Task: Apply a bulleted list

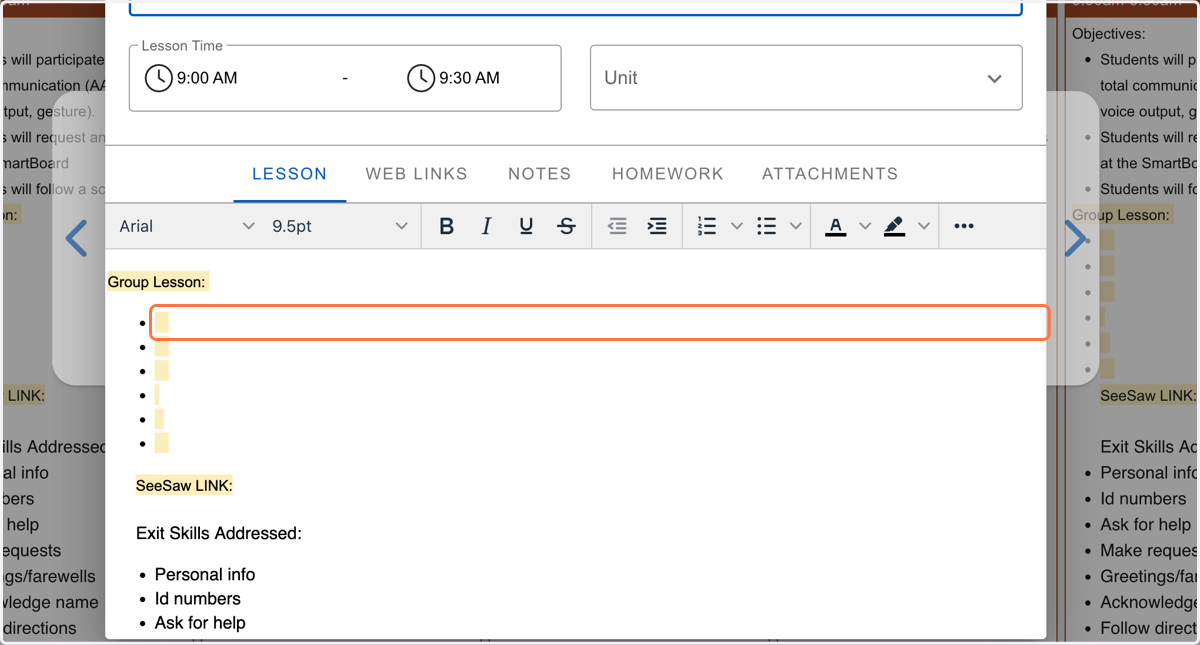Action: [767, 226]
